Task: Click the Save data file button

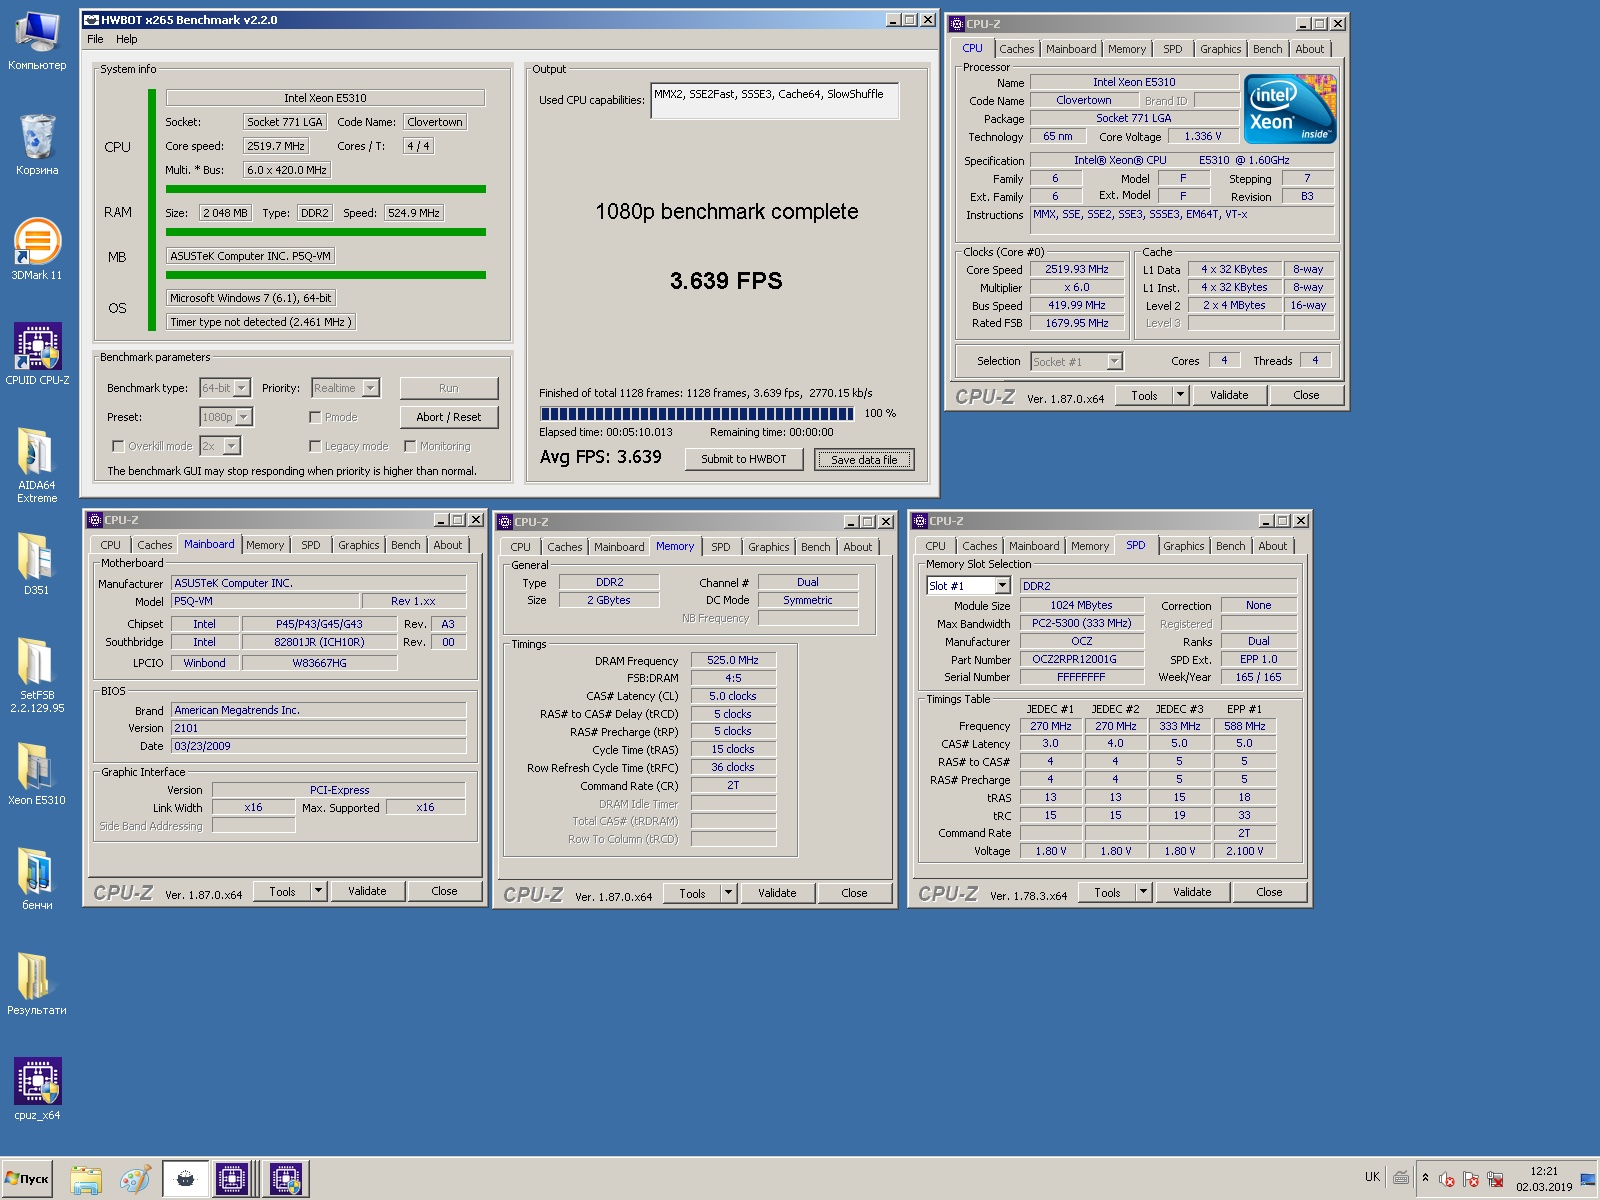Action: pyautogui.click(x=864, y=460)
